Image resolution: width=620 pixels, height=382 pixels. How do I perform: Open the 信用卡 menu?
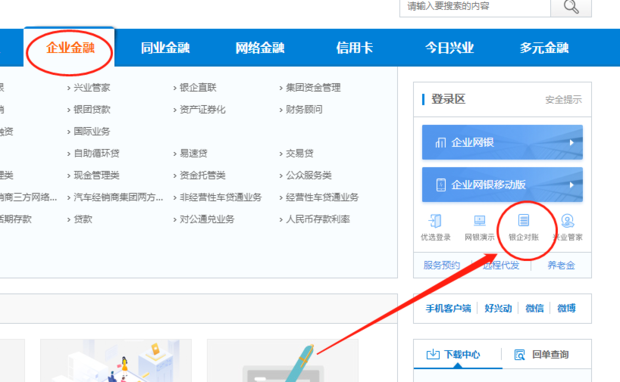pos(354,48)
